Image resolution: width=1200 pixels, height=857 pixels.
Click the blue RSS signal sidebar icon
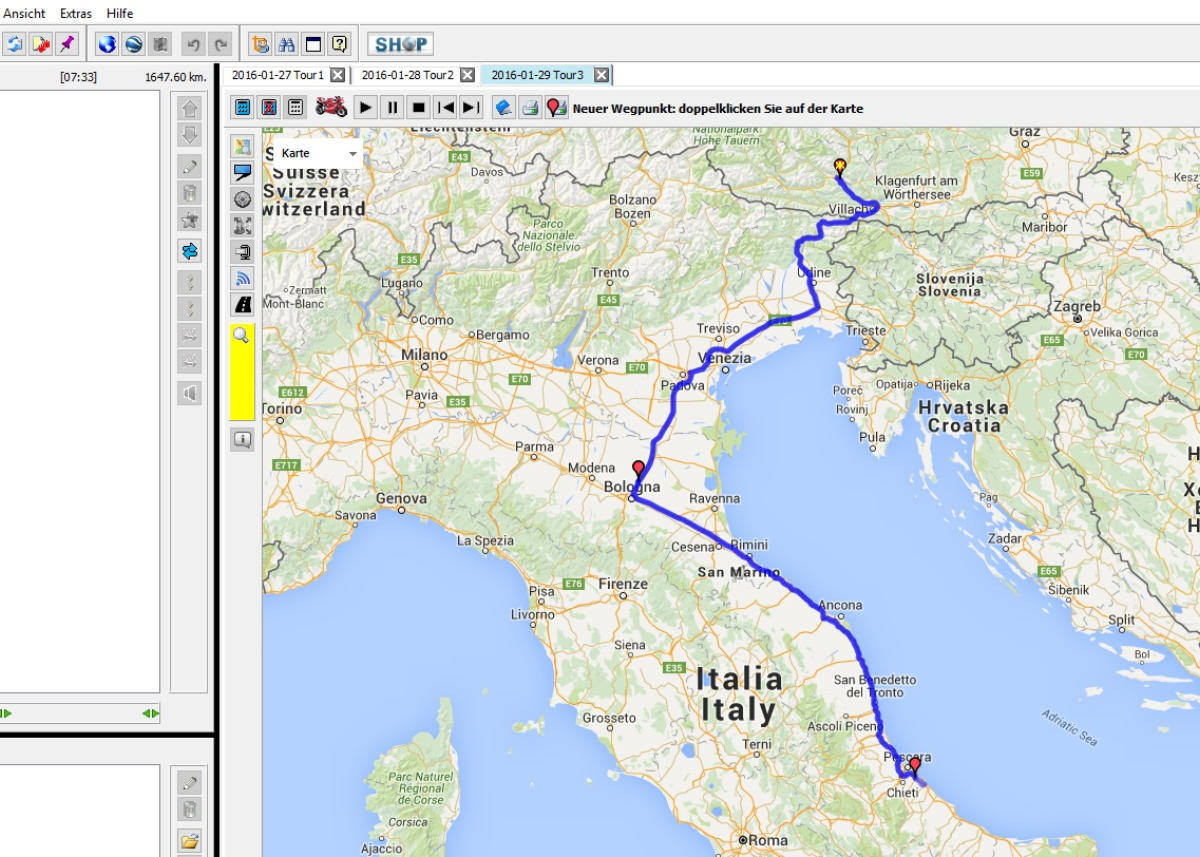tap(242, 278)
